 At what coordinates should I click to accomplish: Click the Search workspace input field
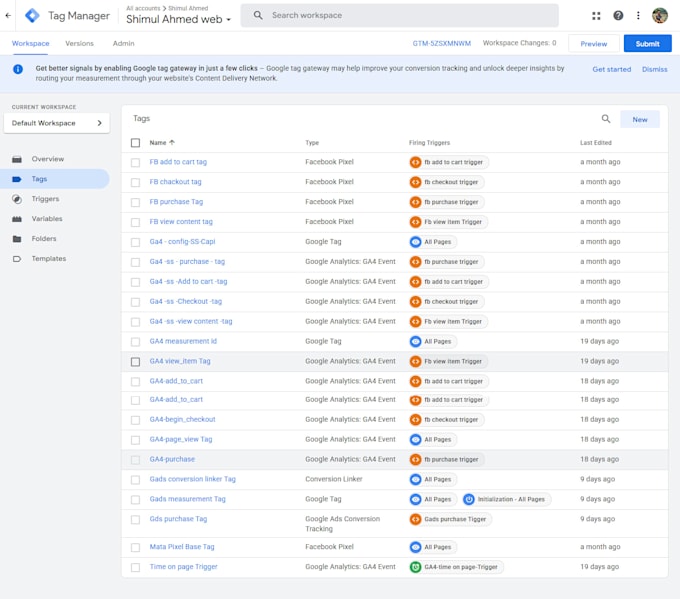399,15
